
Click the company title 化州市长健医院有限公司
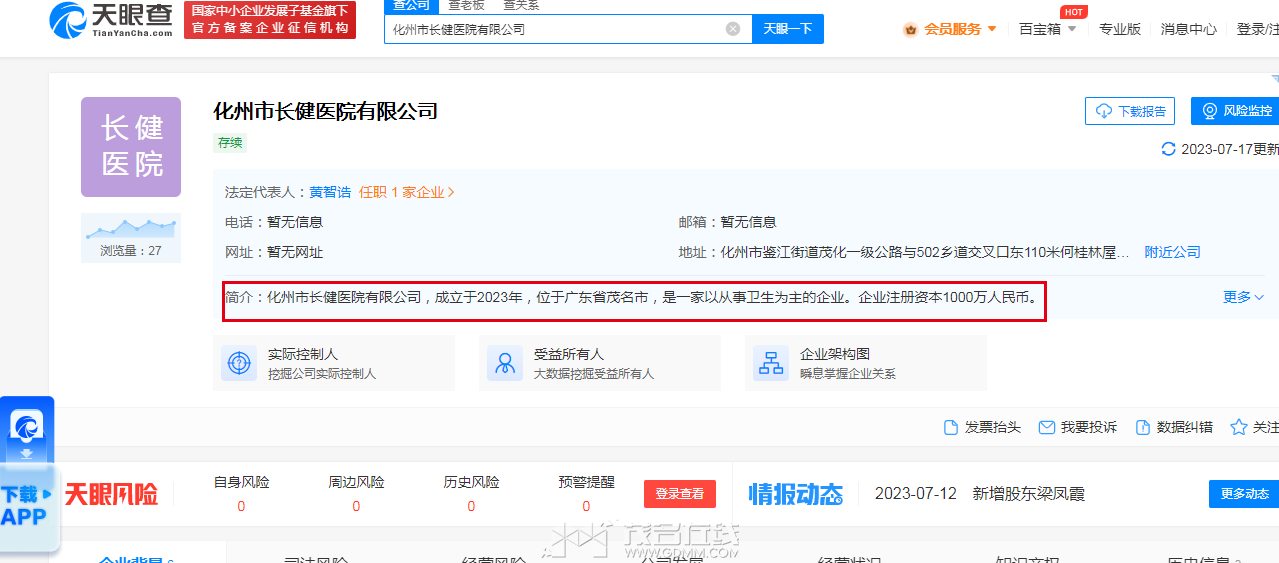click(326, 111)
